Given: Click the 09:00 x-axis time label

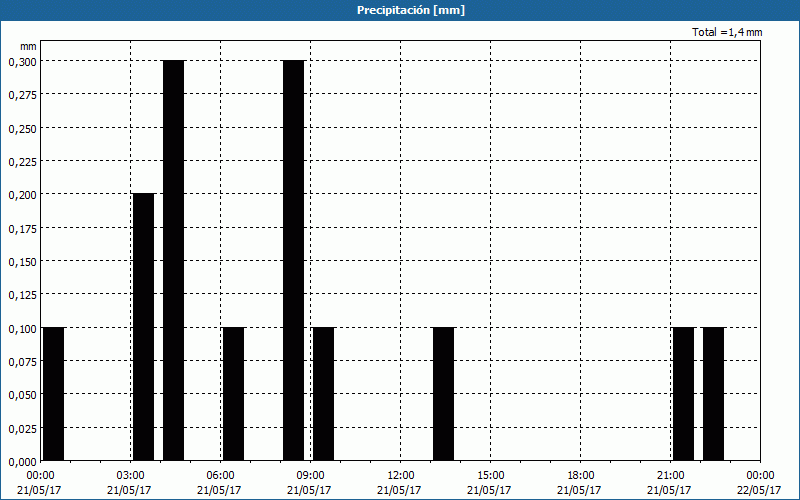Looking at the screenshot, I should 310,476.
